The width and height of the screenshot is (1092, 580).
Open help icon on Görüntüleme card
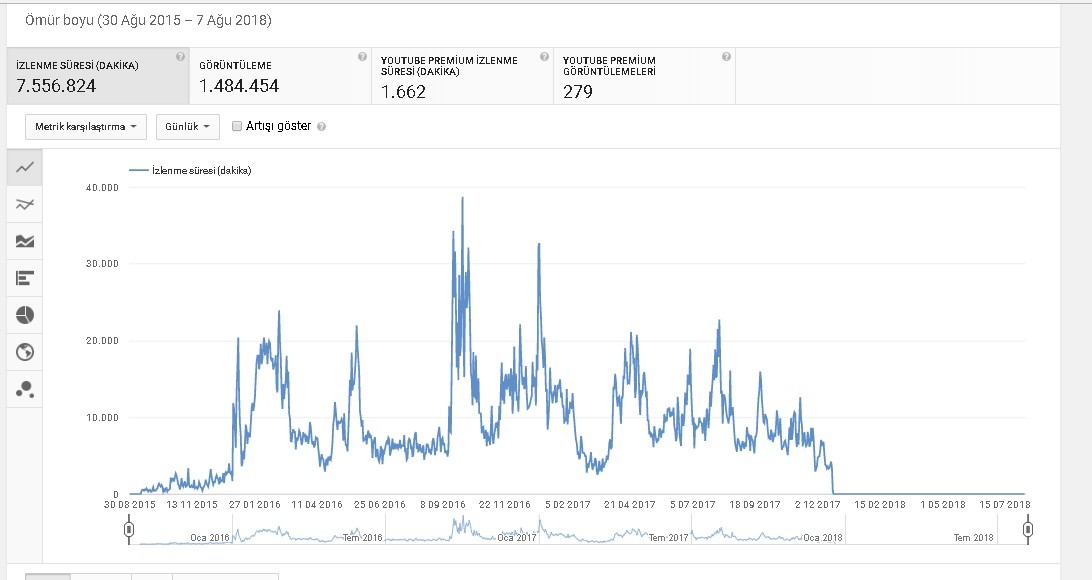[x=362, y=56]
